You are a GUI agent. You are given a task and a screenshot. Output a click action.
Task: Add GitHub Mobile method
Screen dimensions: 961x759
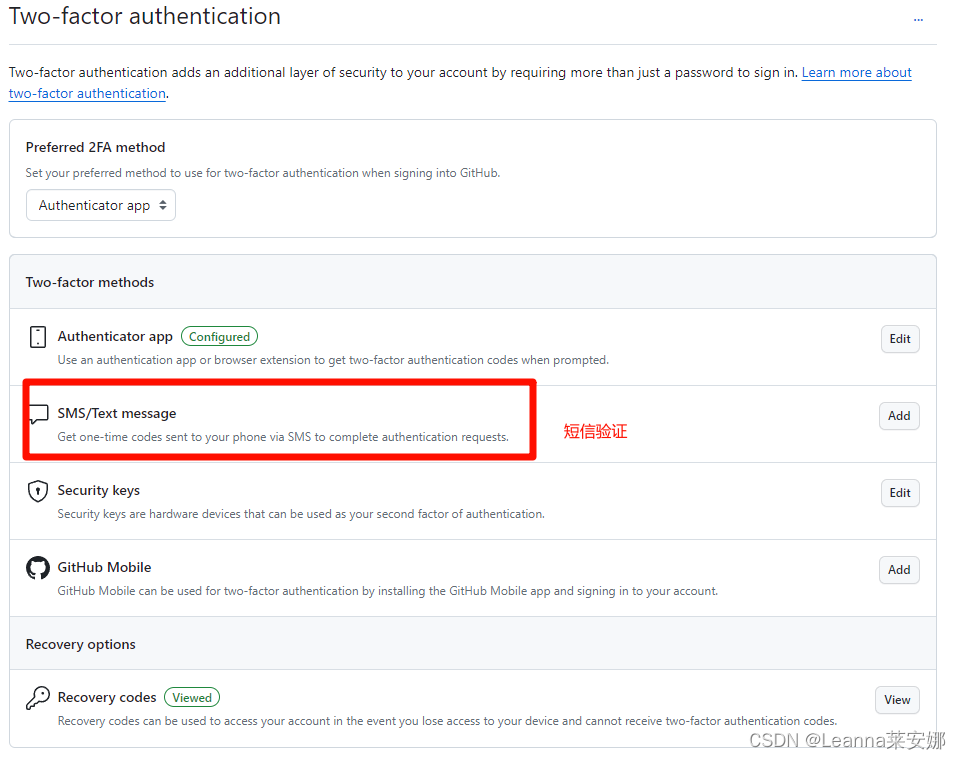(899, 570)
